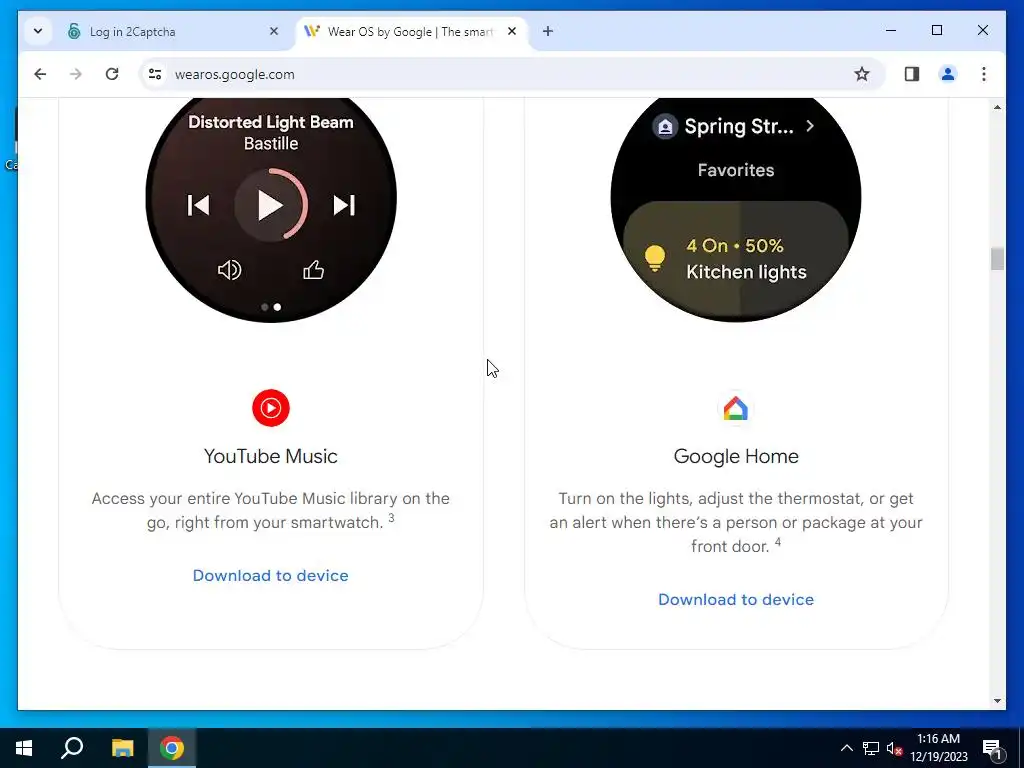Reload the Wear OS page
The image size is (1024, 768).
[112, 74]
